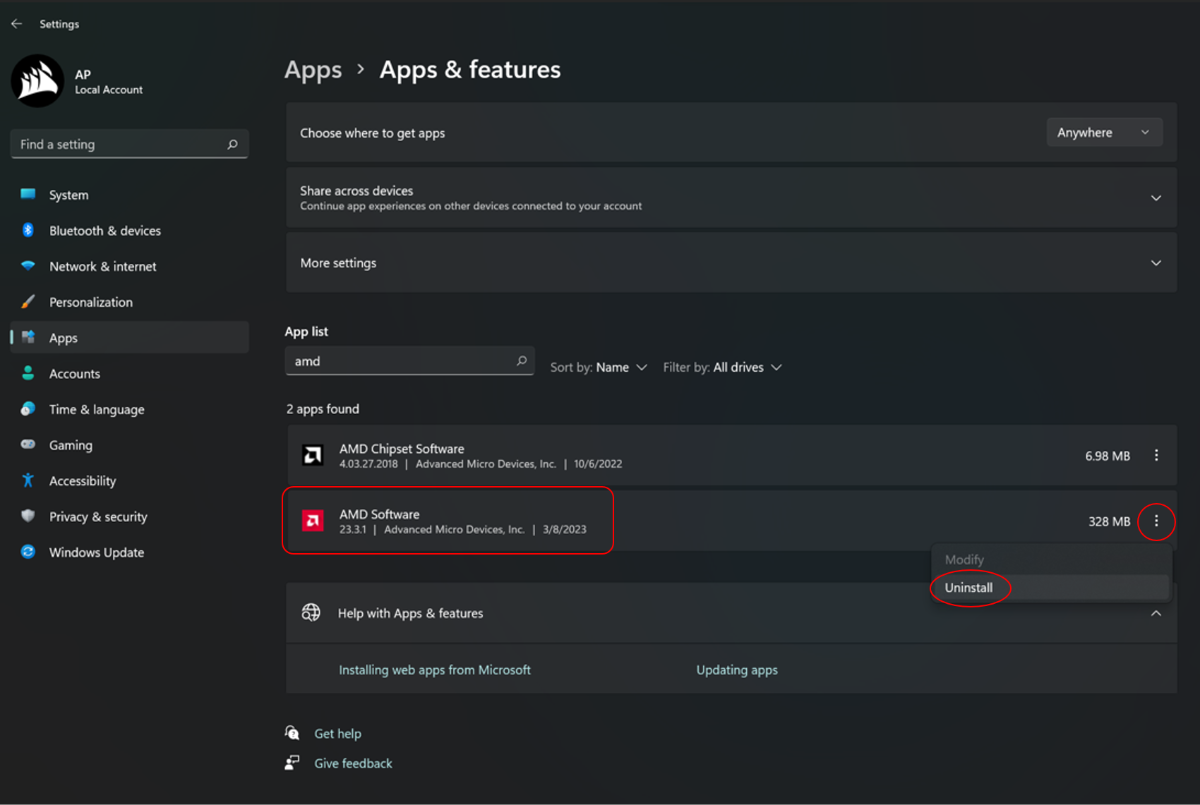Open the Sort by Name dropdown
Viewport: 1200px width, 805px height.
click(598, 368)
